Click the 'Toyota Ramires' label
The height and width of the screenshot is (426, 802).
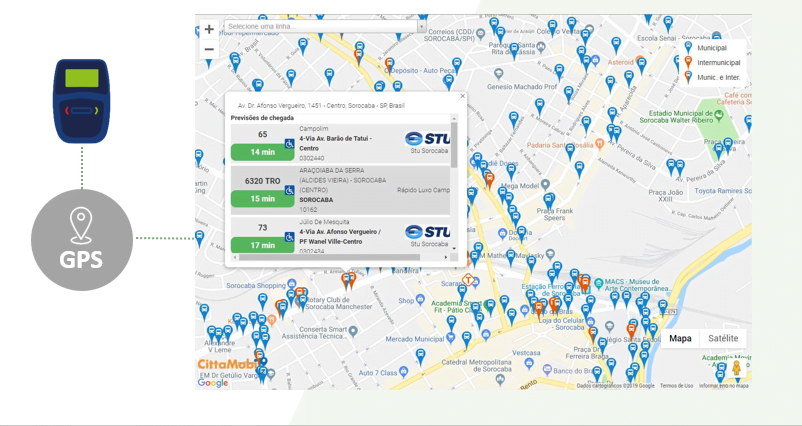pyautogui.click(x=722, y=191)
